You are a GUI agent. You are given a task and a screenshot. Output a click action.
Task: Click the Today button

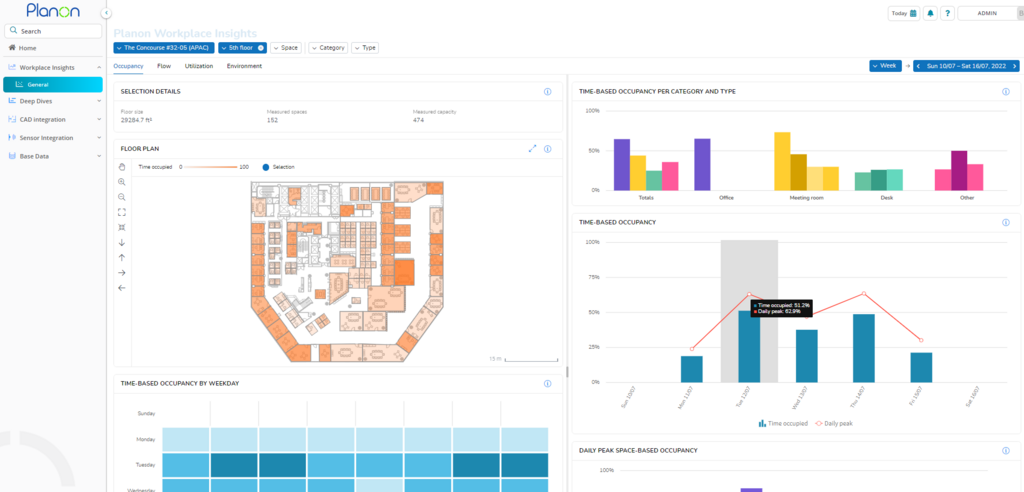(904, 13)
